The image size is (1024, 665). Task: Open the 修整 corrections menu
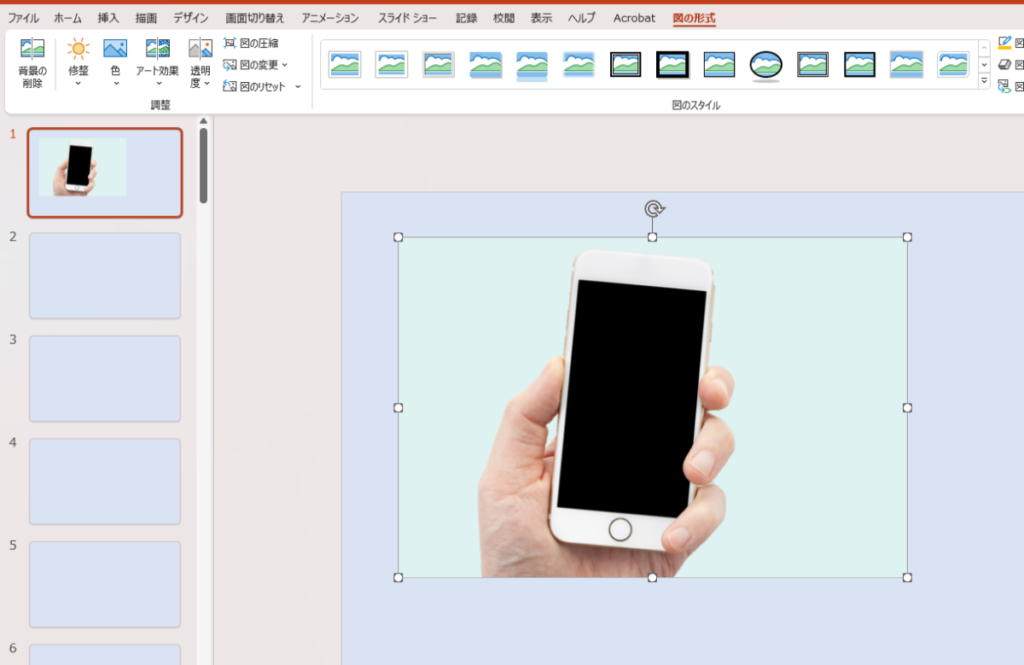(78, 61)
